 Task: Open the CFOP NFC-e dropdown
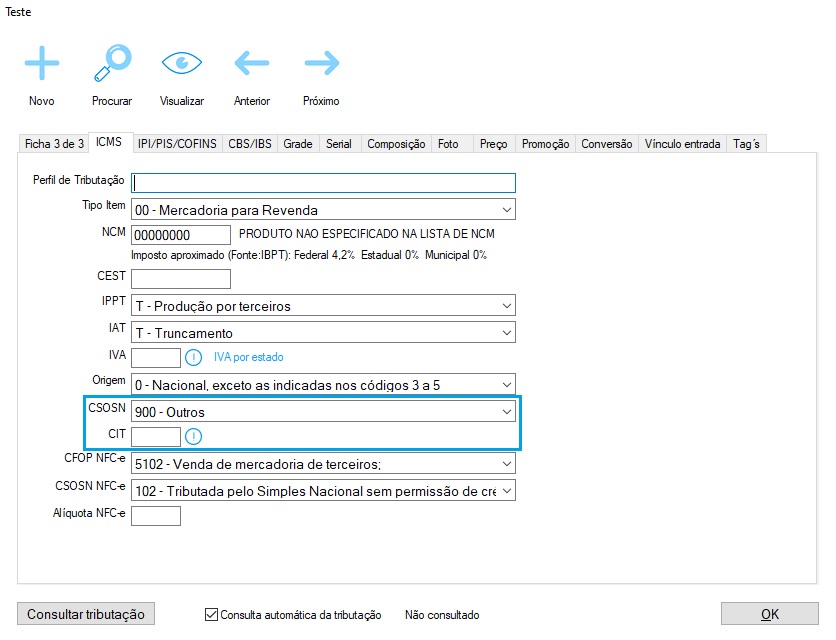pyautogui.click(x=506, y=463)
